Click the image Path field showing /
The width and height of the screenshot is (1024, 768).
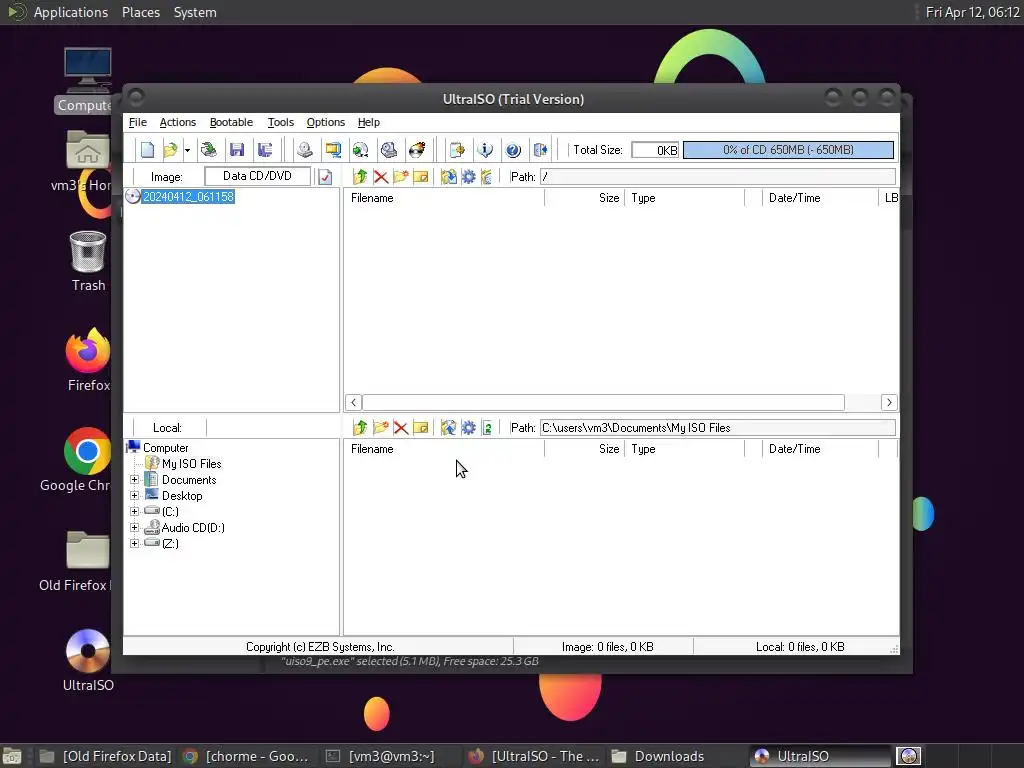pyautogui.click(x=718, y=177)
